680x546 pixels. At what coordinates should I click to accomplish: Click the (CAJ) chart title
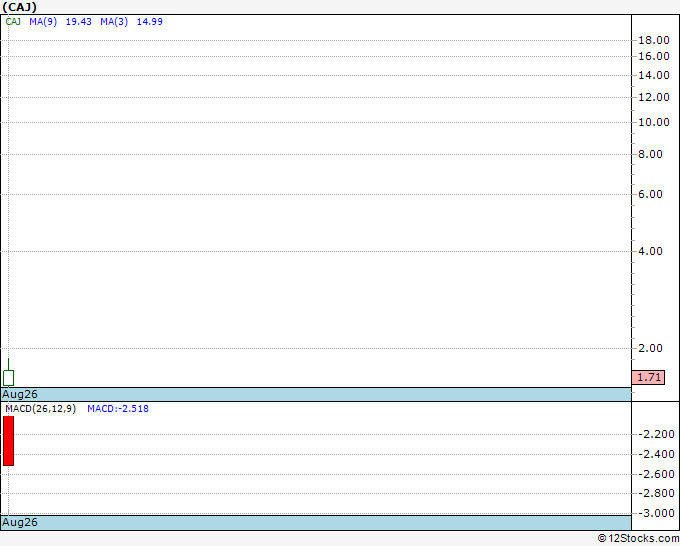click(20, 7)
